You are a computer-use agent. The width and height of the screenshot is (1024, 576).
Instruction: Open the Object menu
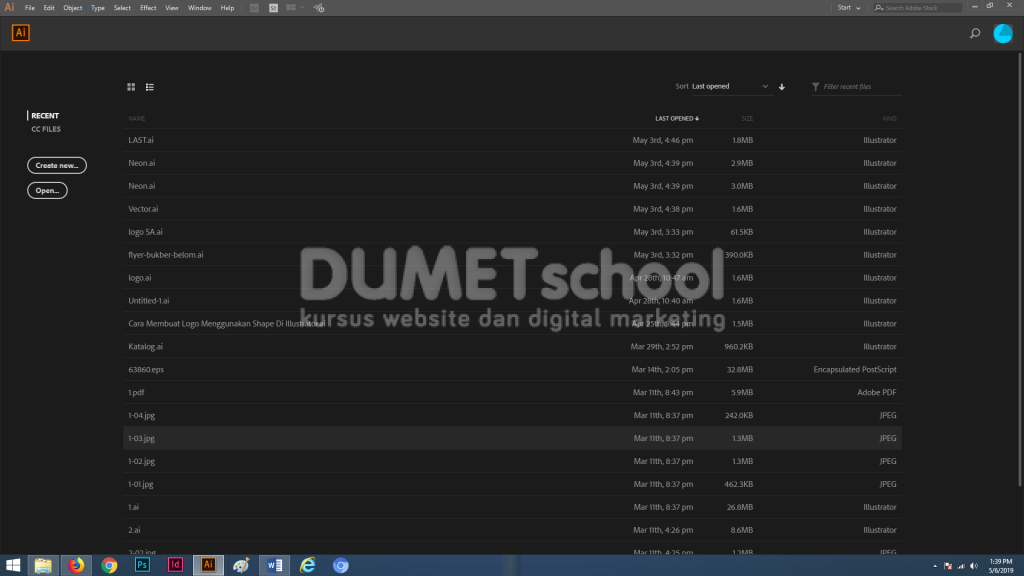(x=72, y=8)
